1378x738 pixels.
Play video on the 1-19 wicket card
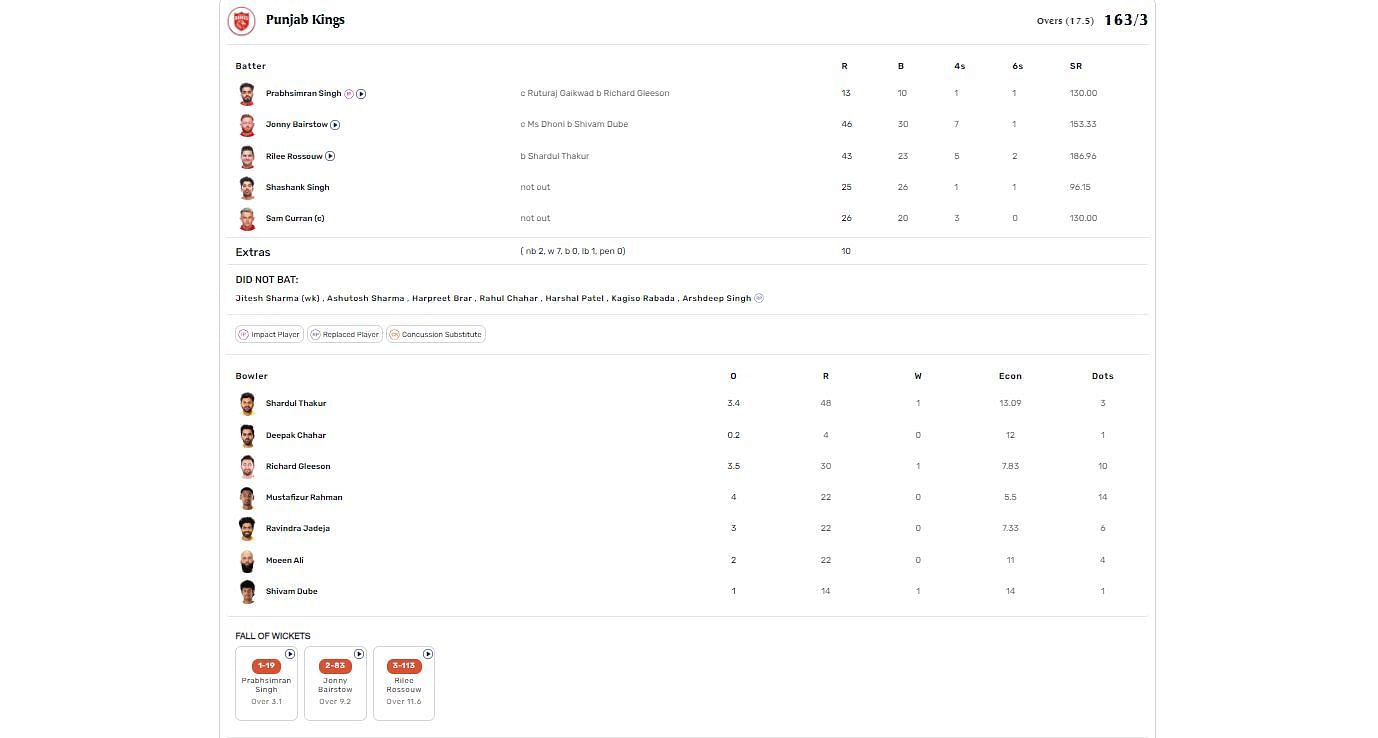pyautogui.click(x=290, y=654)
